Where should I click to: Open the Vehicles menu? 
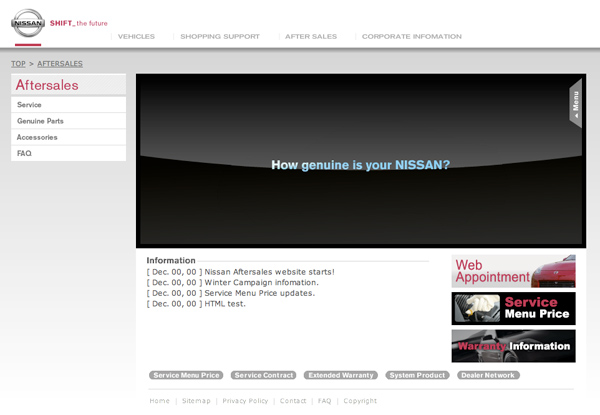[x=136, y=36]
